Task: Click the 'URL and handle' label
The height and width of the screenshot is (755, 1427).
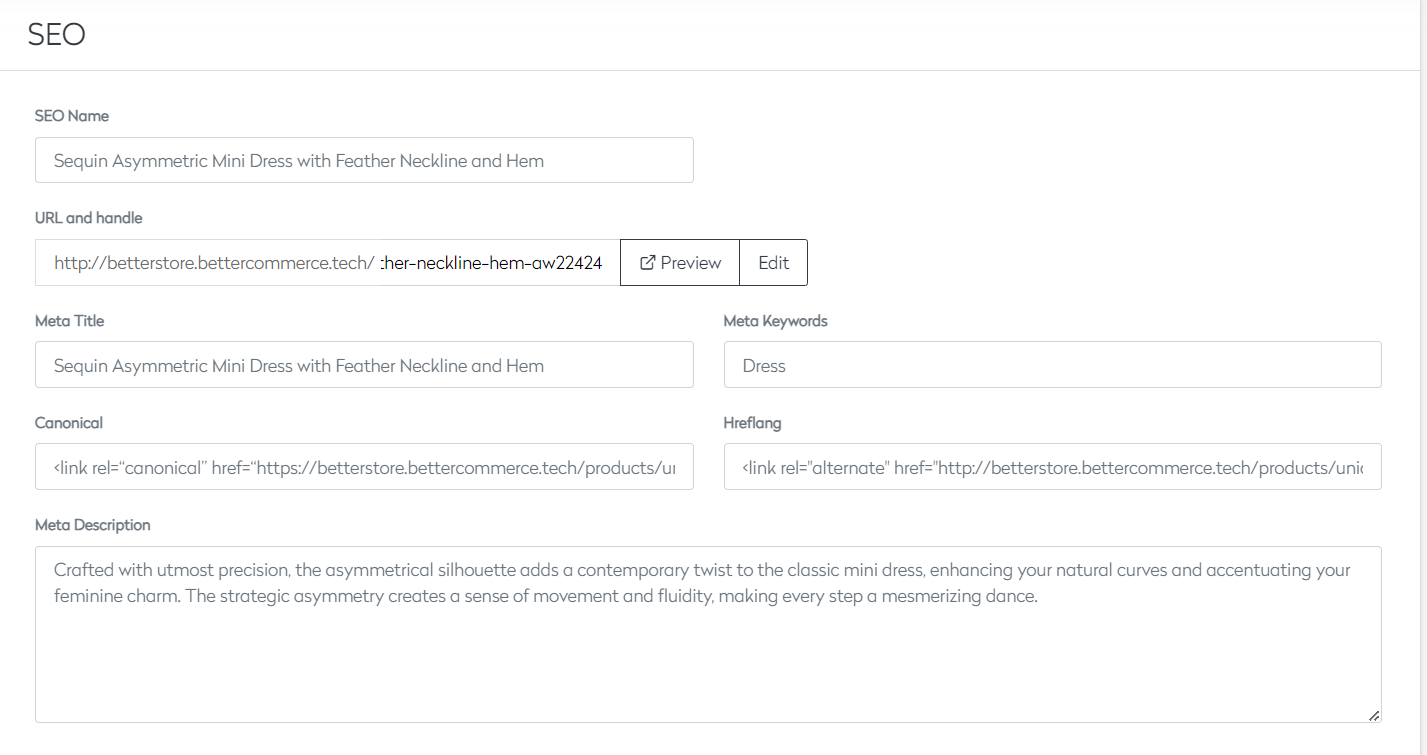Action: (89, 218)
